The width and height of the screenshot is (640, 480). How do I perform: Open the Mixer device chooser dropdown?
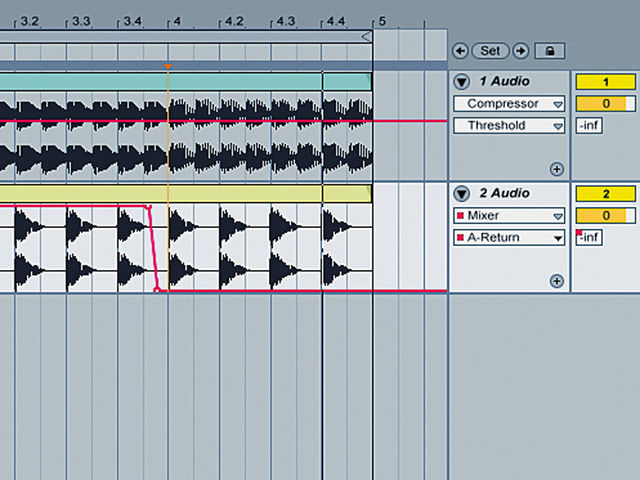pos(509,216)
